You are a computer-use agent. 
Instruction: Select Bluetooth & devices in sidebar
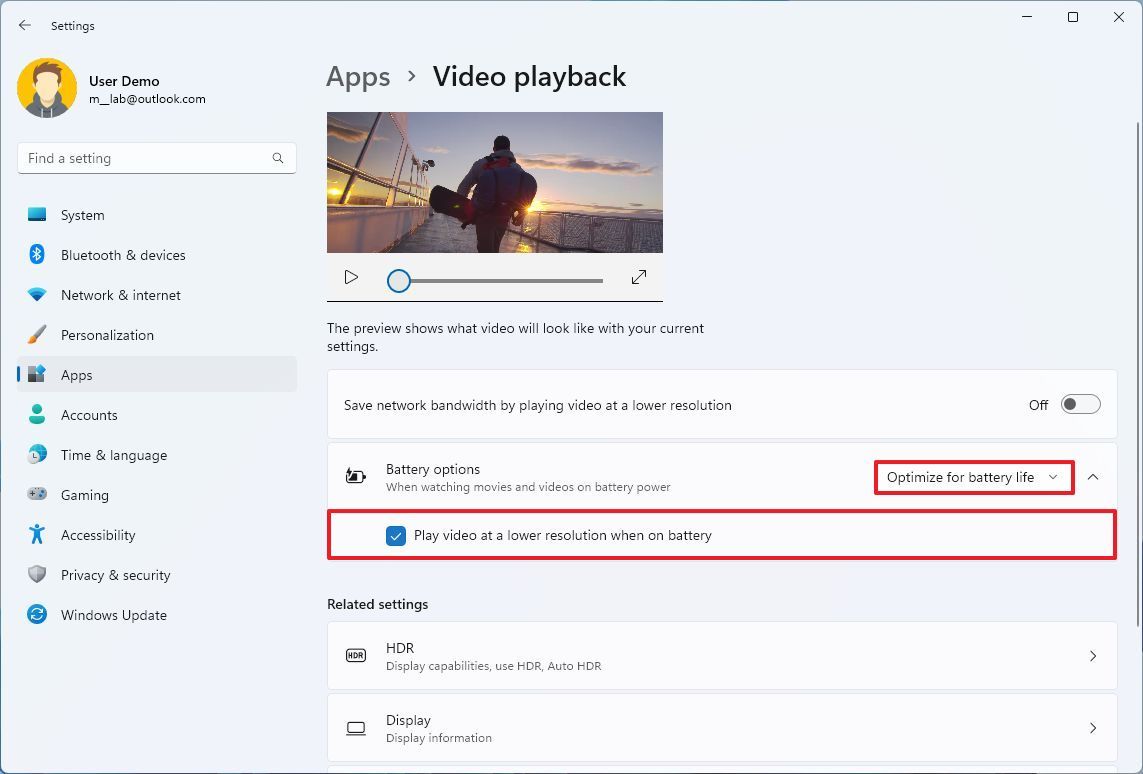(122, 255)
